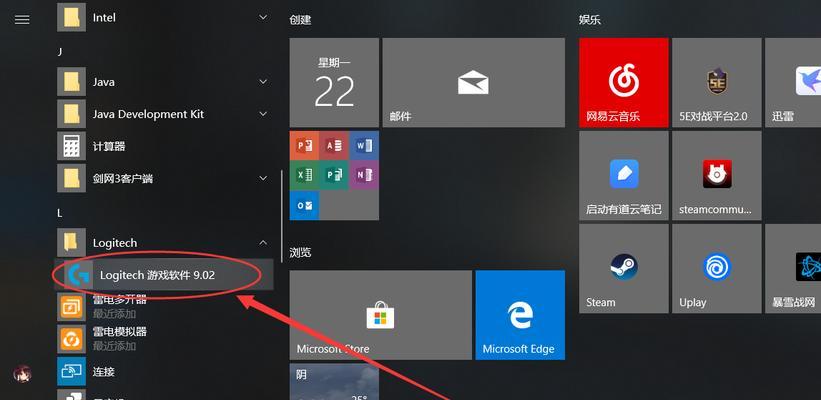Open the 网易云音乐 tile
The width and height of the screenshot is (821, 400).
pos(624,82)
